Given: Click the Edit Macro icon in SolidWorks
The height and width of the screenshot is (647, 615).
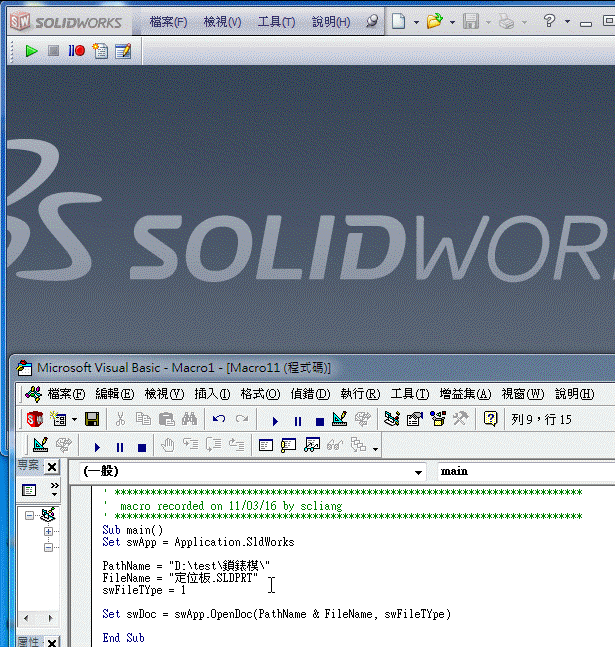Looking at the screenshot, I should [x=123, y=51].
